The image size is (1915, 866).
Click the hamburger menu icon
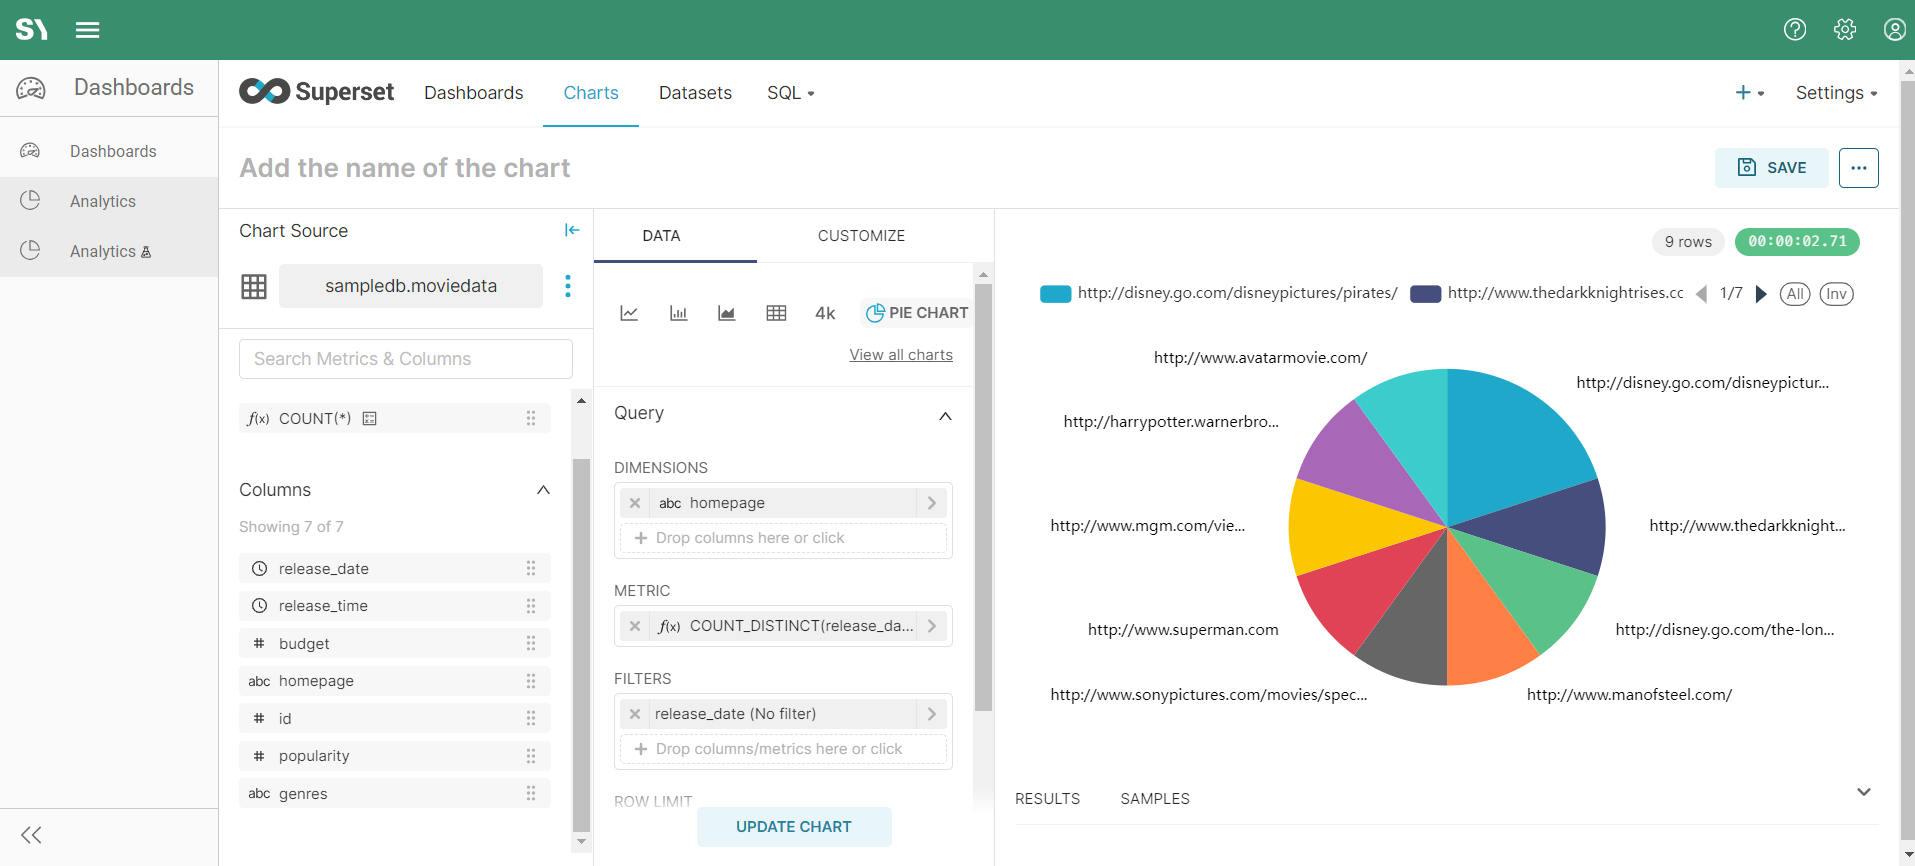(88, 30)
